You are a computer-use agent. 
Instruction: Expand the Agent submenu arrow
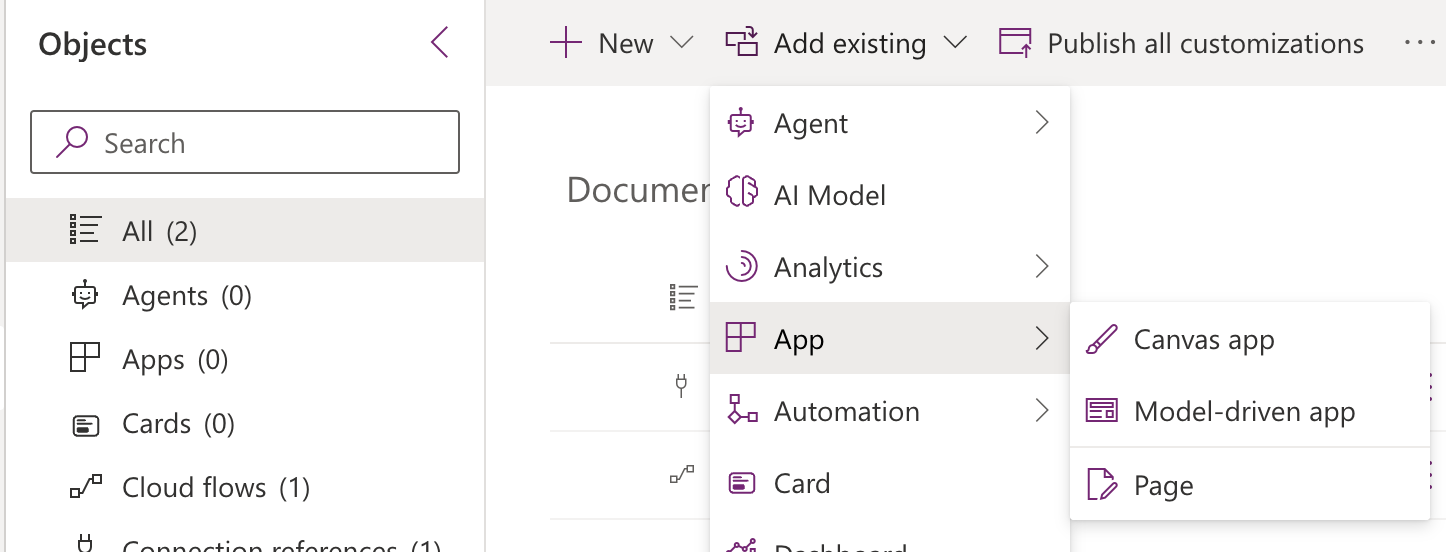click(1042, 123)
